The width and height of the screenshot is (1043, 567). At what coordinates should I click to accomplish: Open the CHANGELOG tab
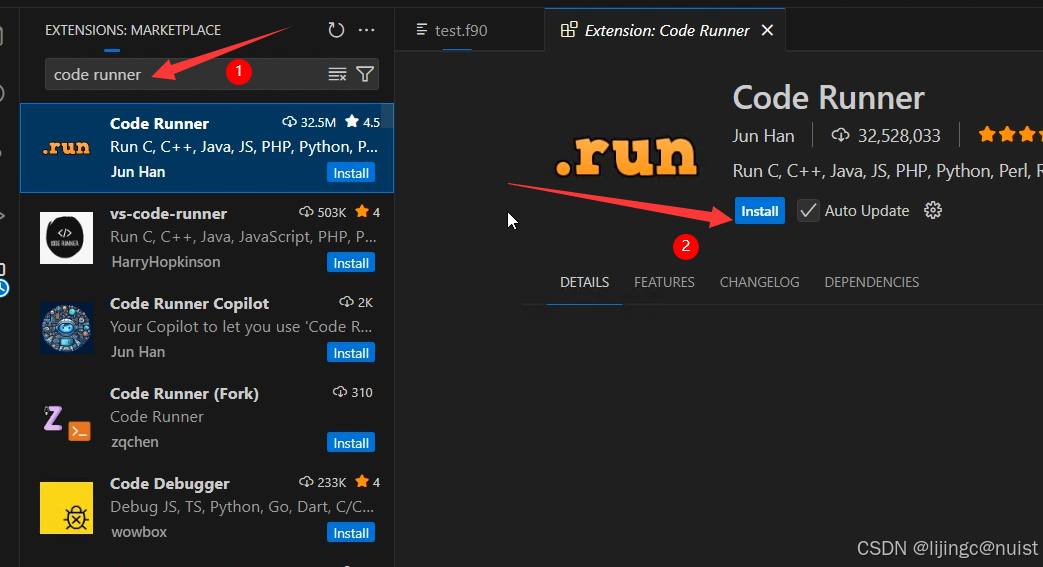pyautogui.click(x=759, y=282)
